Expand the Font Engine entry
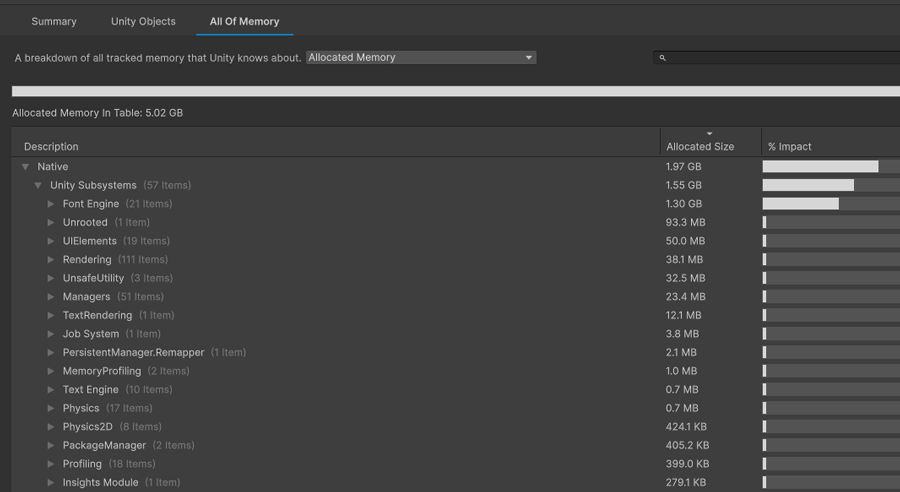Screen dimensions: 900x492 point(51,204)
